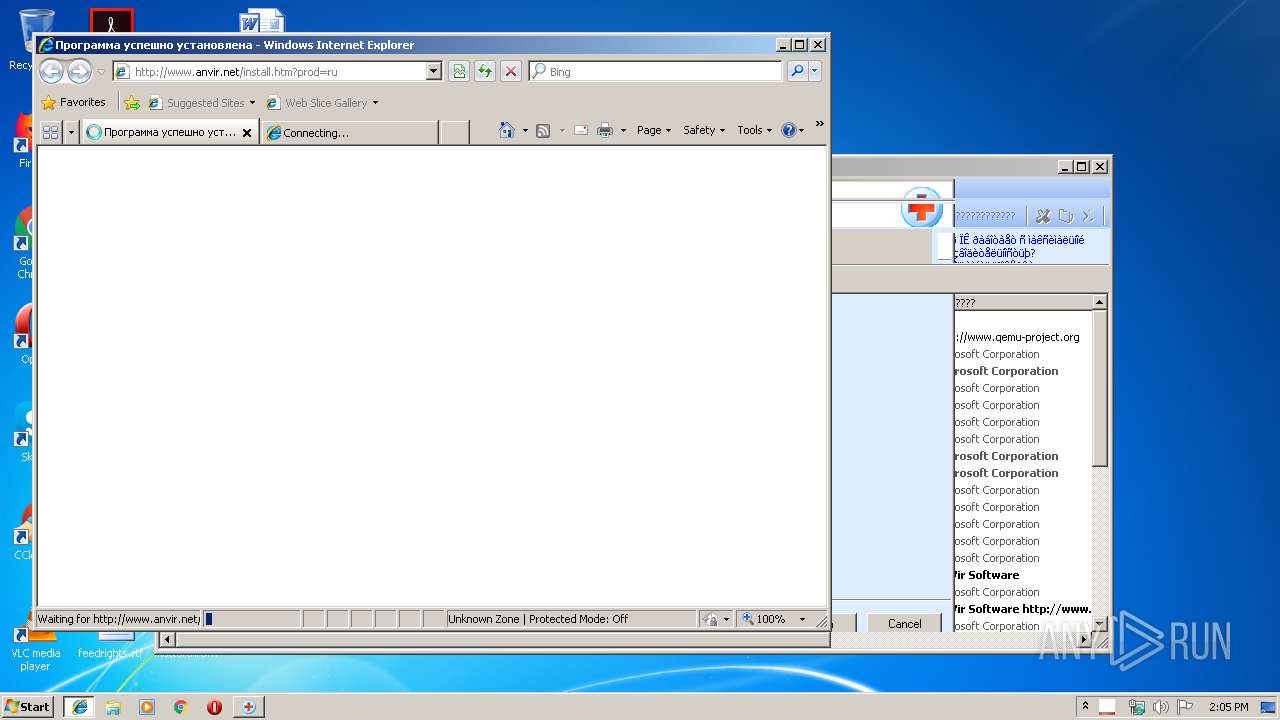Click Unknown Zone Protected Mode status text
The width and height of the screenshot is (1280, 720).
coord(538,619)
